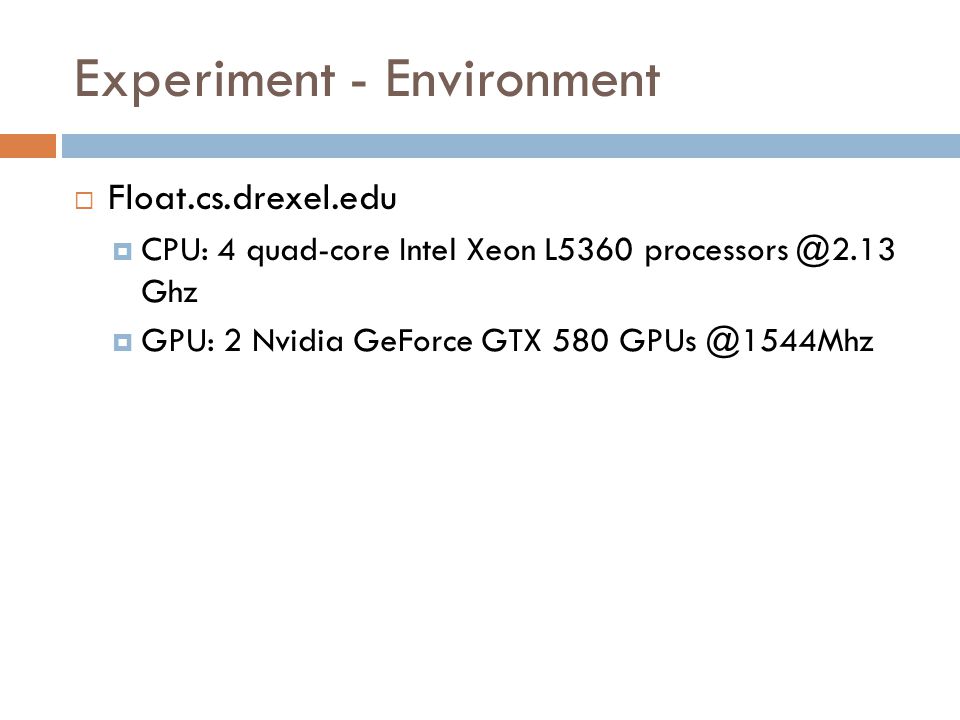Image resolution: width=960 pixels, height=720 pixels.
Task: Click the word 'Environment' in the title
Action: coord(522,78)
